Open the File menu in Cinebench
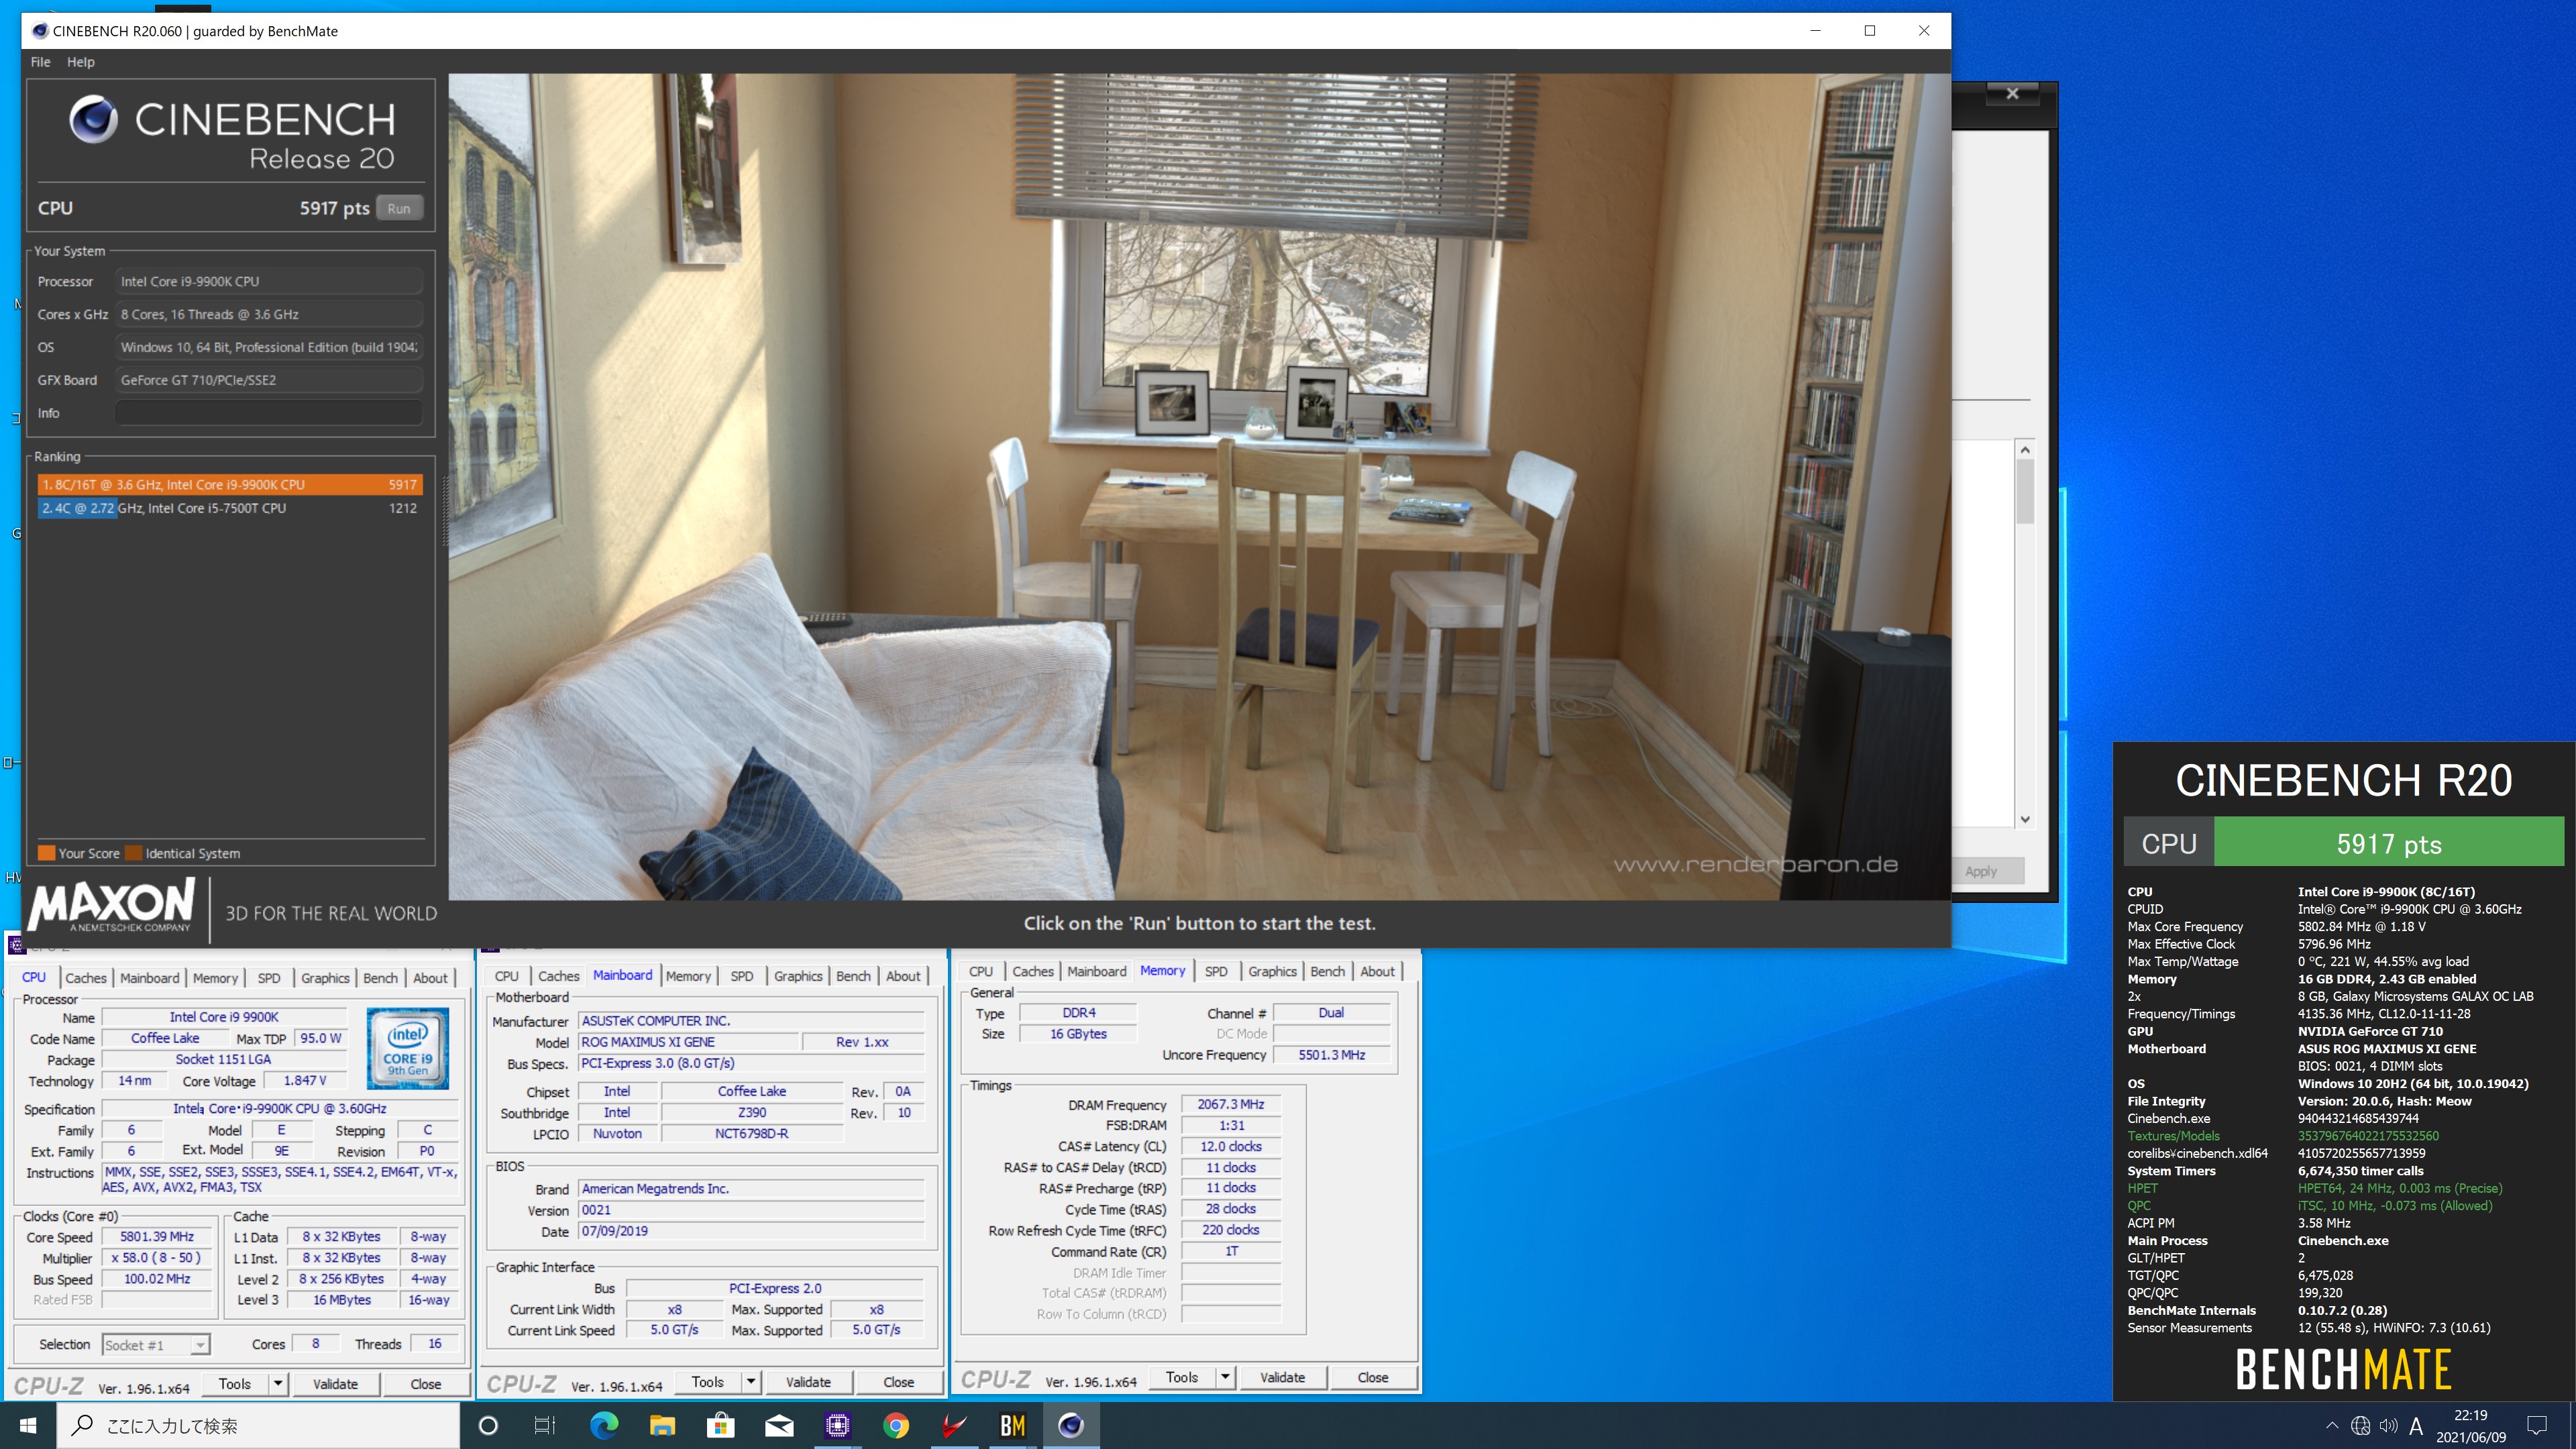2576x1449 pixels. coord(40,62)
